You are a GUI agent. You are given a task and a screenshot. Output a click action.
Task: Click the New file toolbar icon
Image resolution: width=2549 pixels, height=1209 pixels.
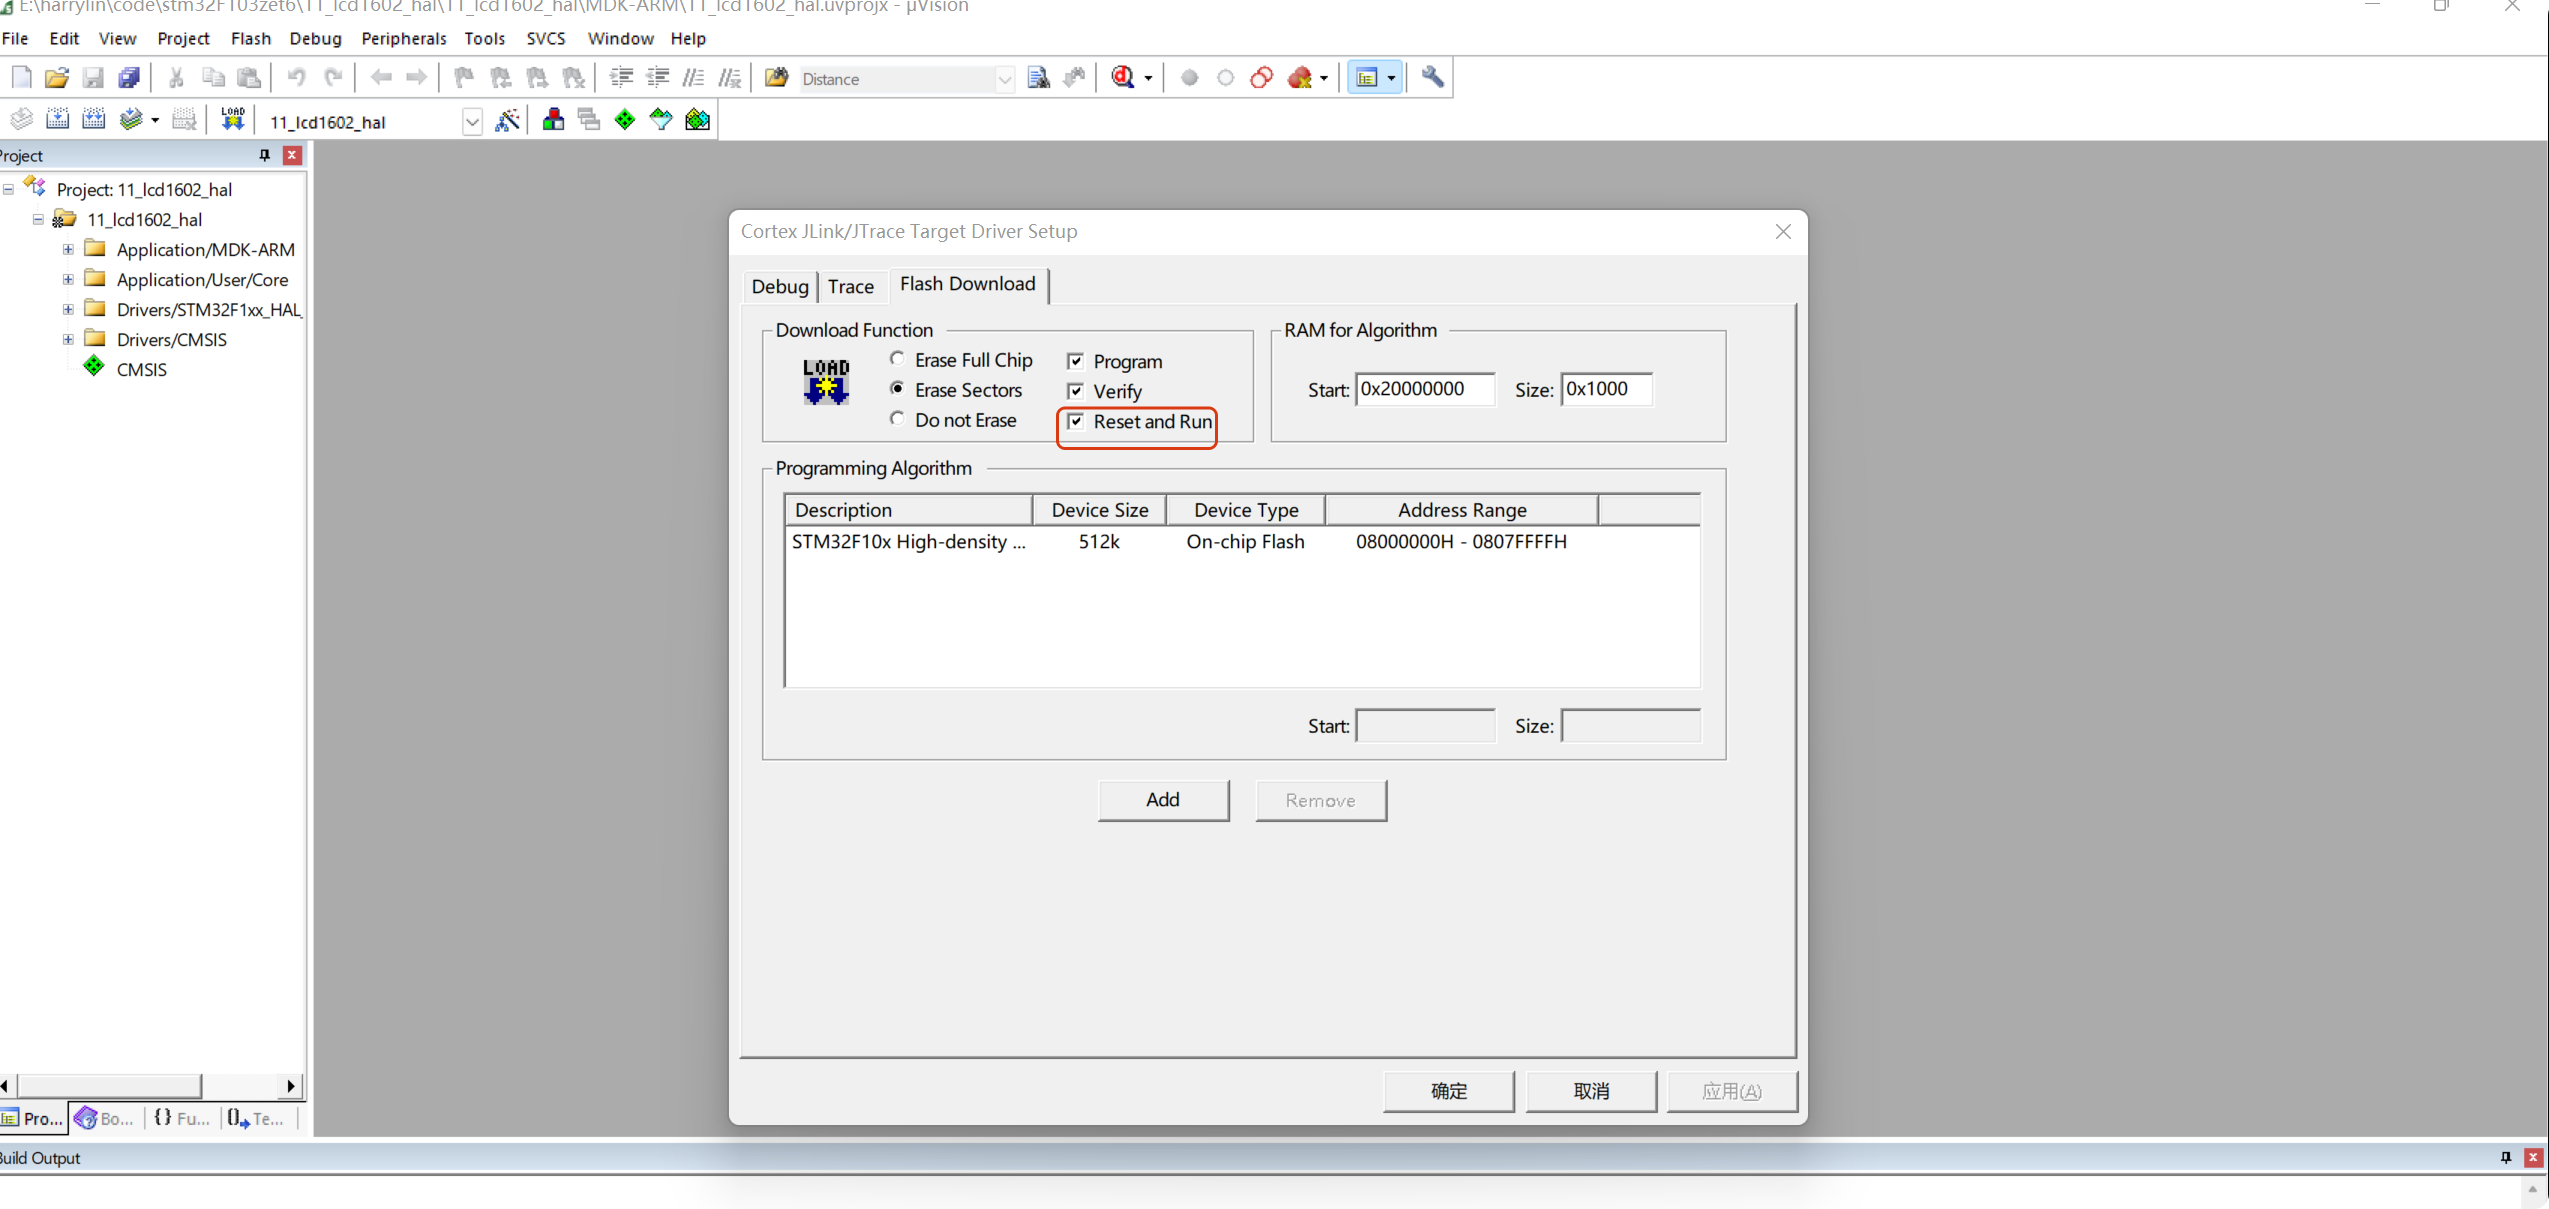(21, 78)
